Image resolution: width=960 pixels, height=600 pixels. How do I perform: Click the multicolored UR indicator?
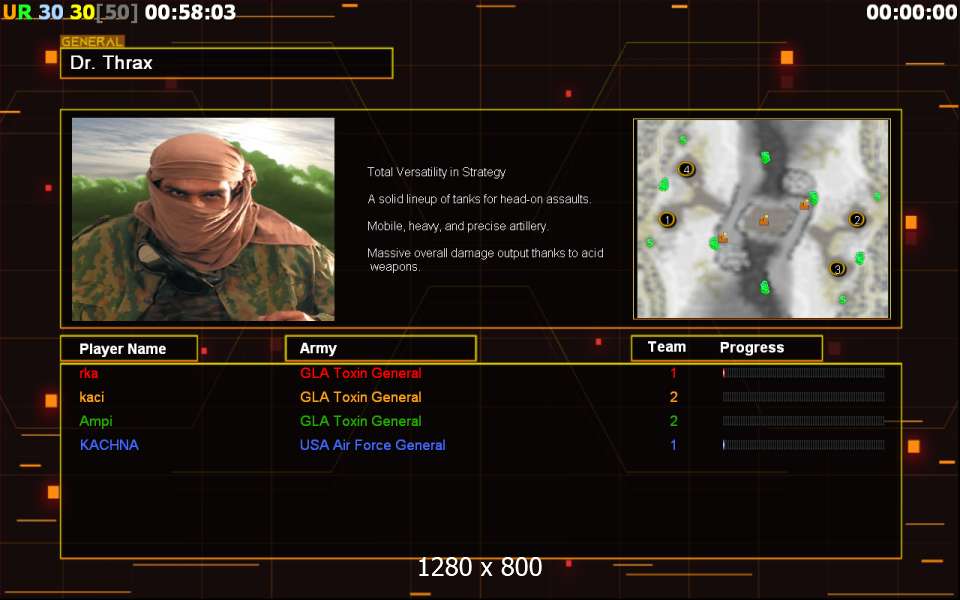point(17,12)
